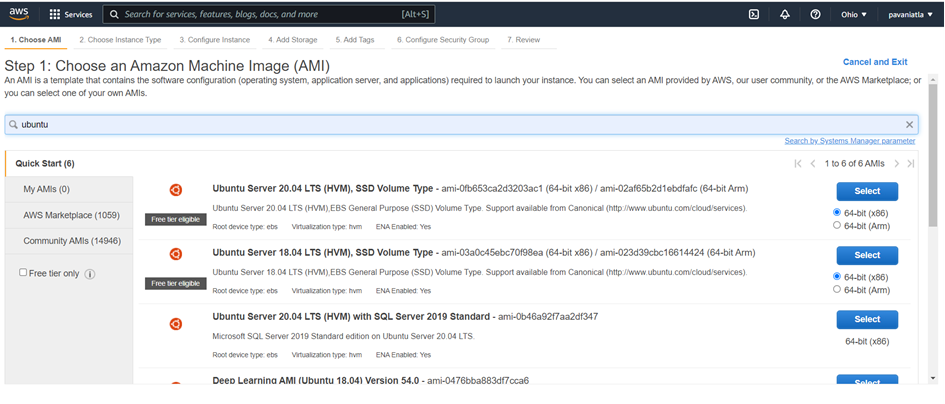Screen dimensions: 945x404
Task: Open the notifications bell
Action: click(784, 14)
